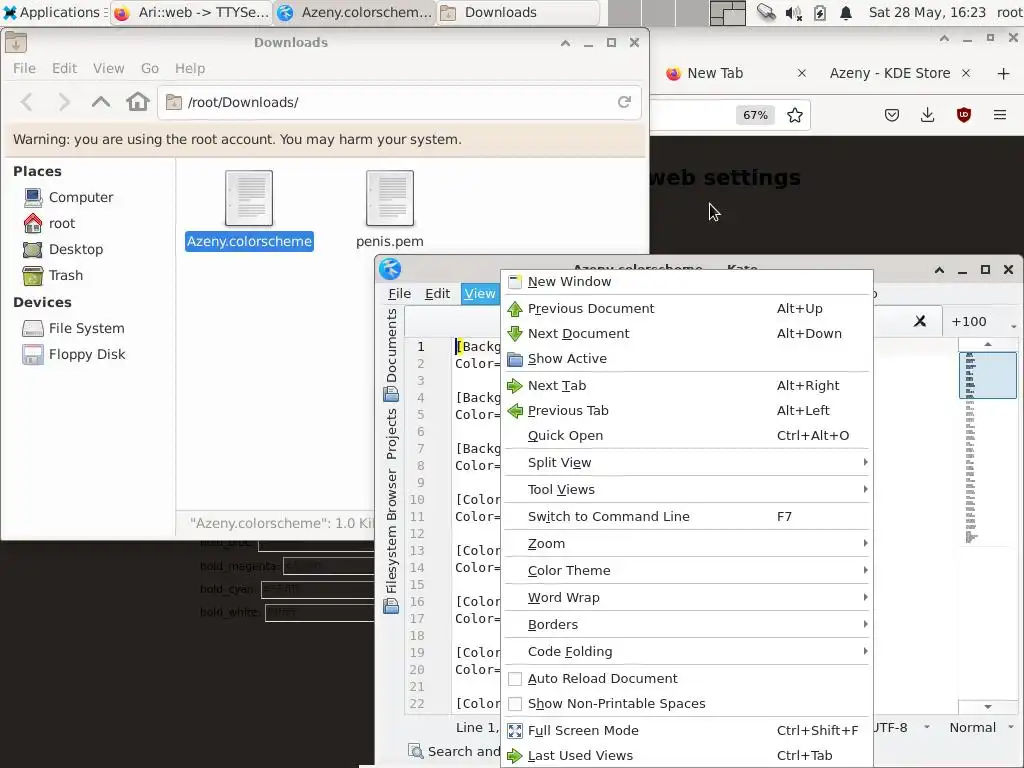The height and width of the screenshot is (768, 1024).
Task: Expand the Tool Views submenu
Action: pos(687,490)
